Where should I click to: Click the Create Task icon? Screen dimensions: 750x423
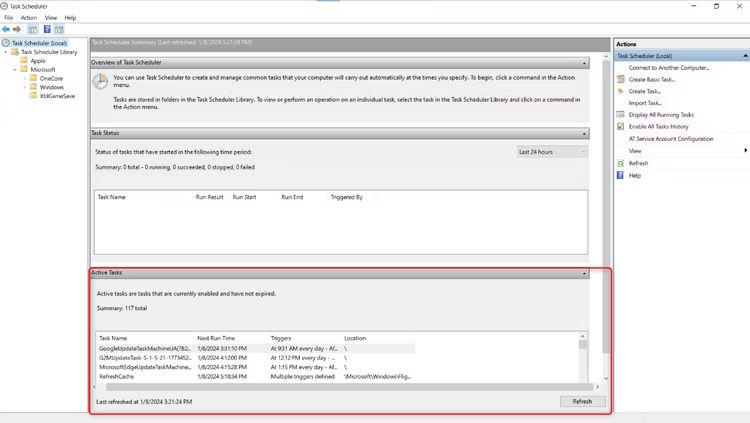(621, 91)
